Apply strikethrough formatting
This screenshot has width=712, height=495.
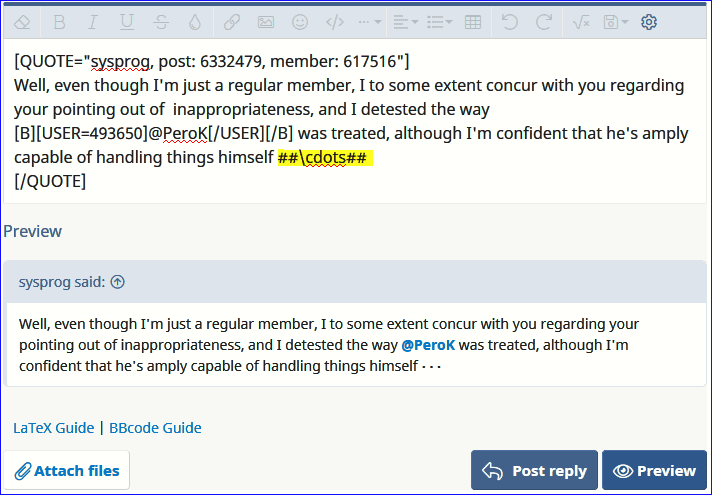tap(161, 22)
